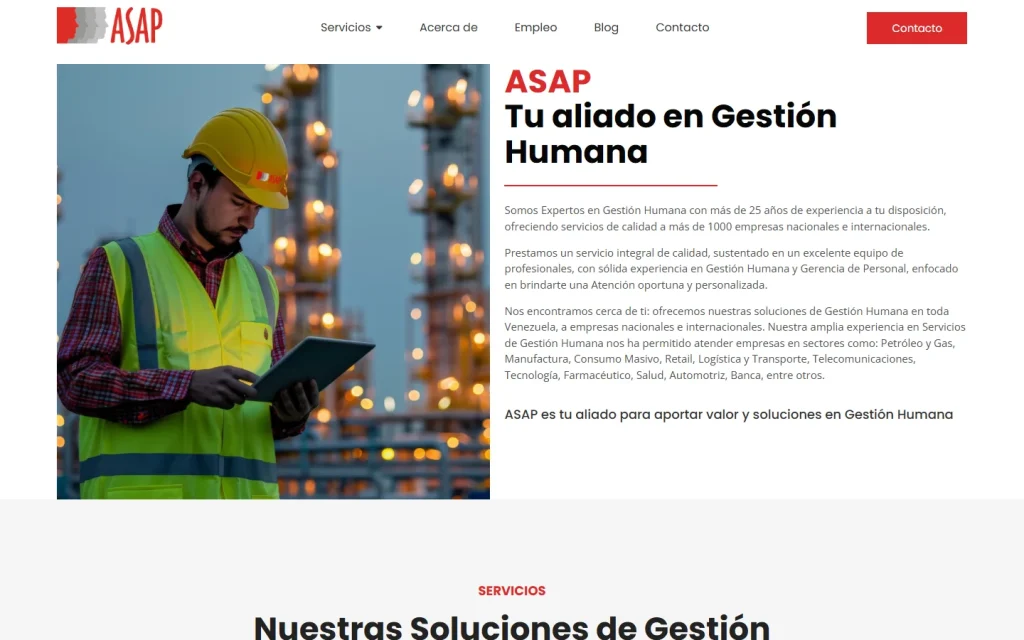Click the paragraph starting 'Somos Expertos en Gestión'

click(x=726, y=218)
